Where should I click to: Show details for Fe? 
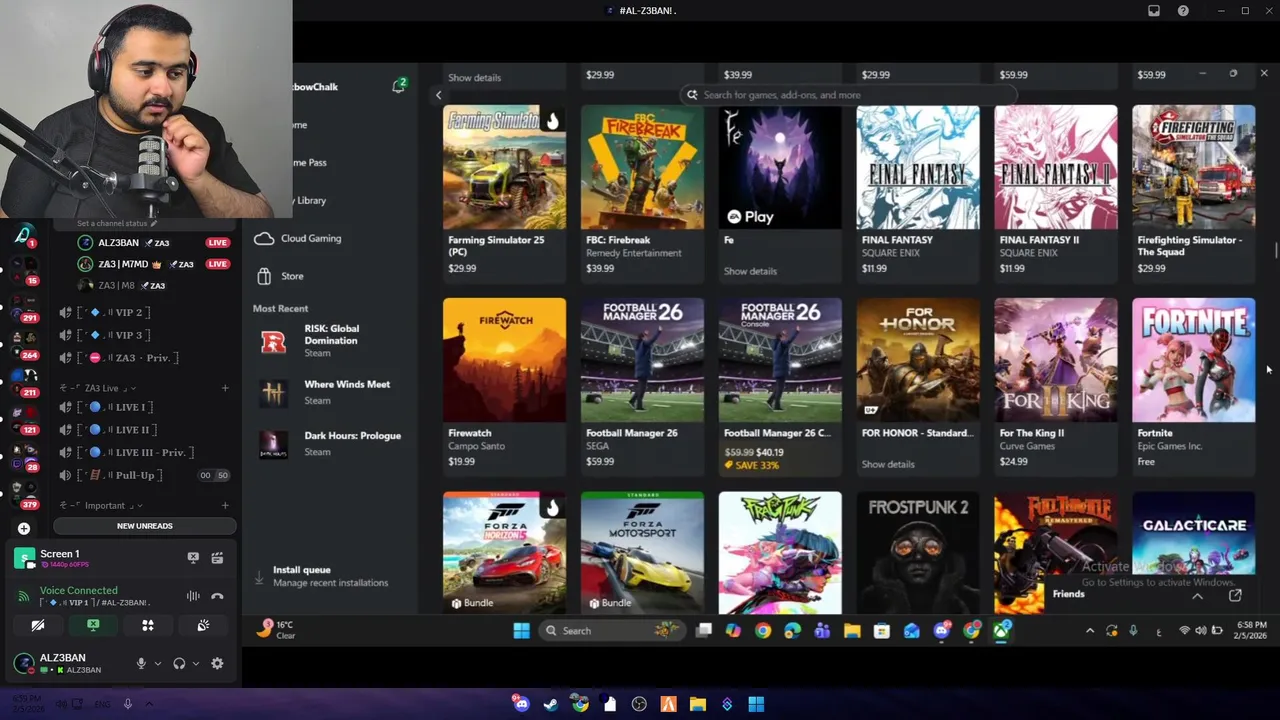point(750,271)
